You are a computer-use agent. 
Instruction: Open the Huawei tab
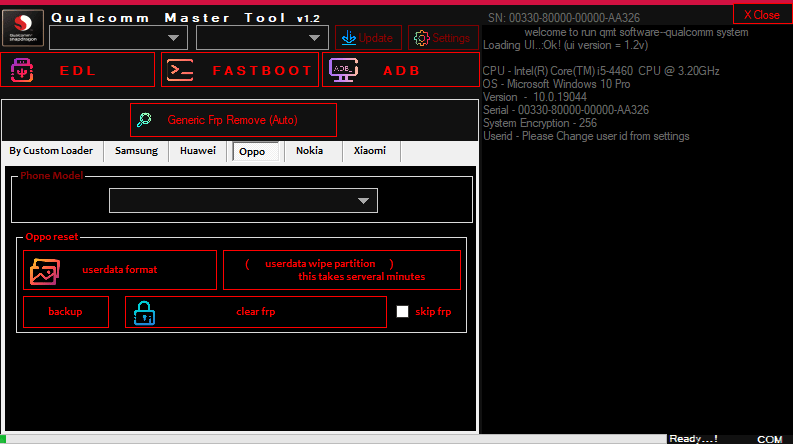[x=198, y=151]
